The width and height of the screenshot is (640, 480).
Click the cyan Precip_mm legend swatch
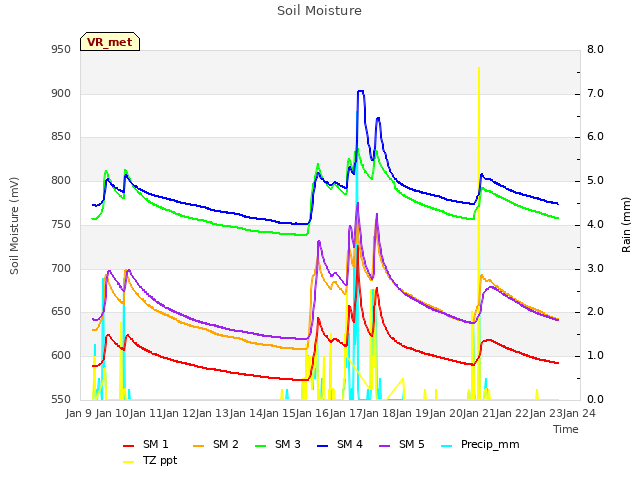(x=447, y=446)
